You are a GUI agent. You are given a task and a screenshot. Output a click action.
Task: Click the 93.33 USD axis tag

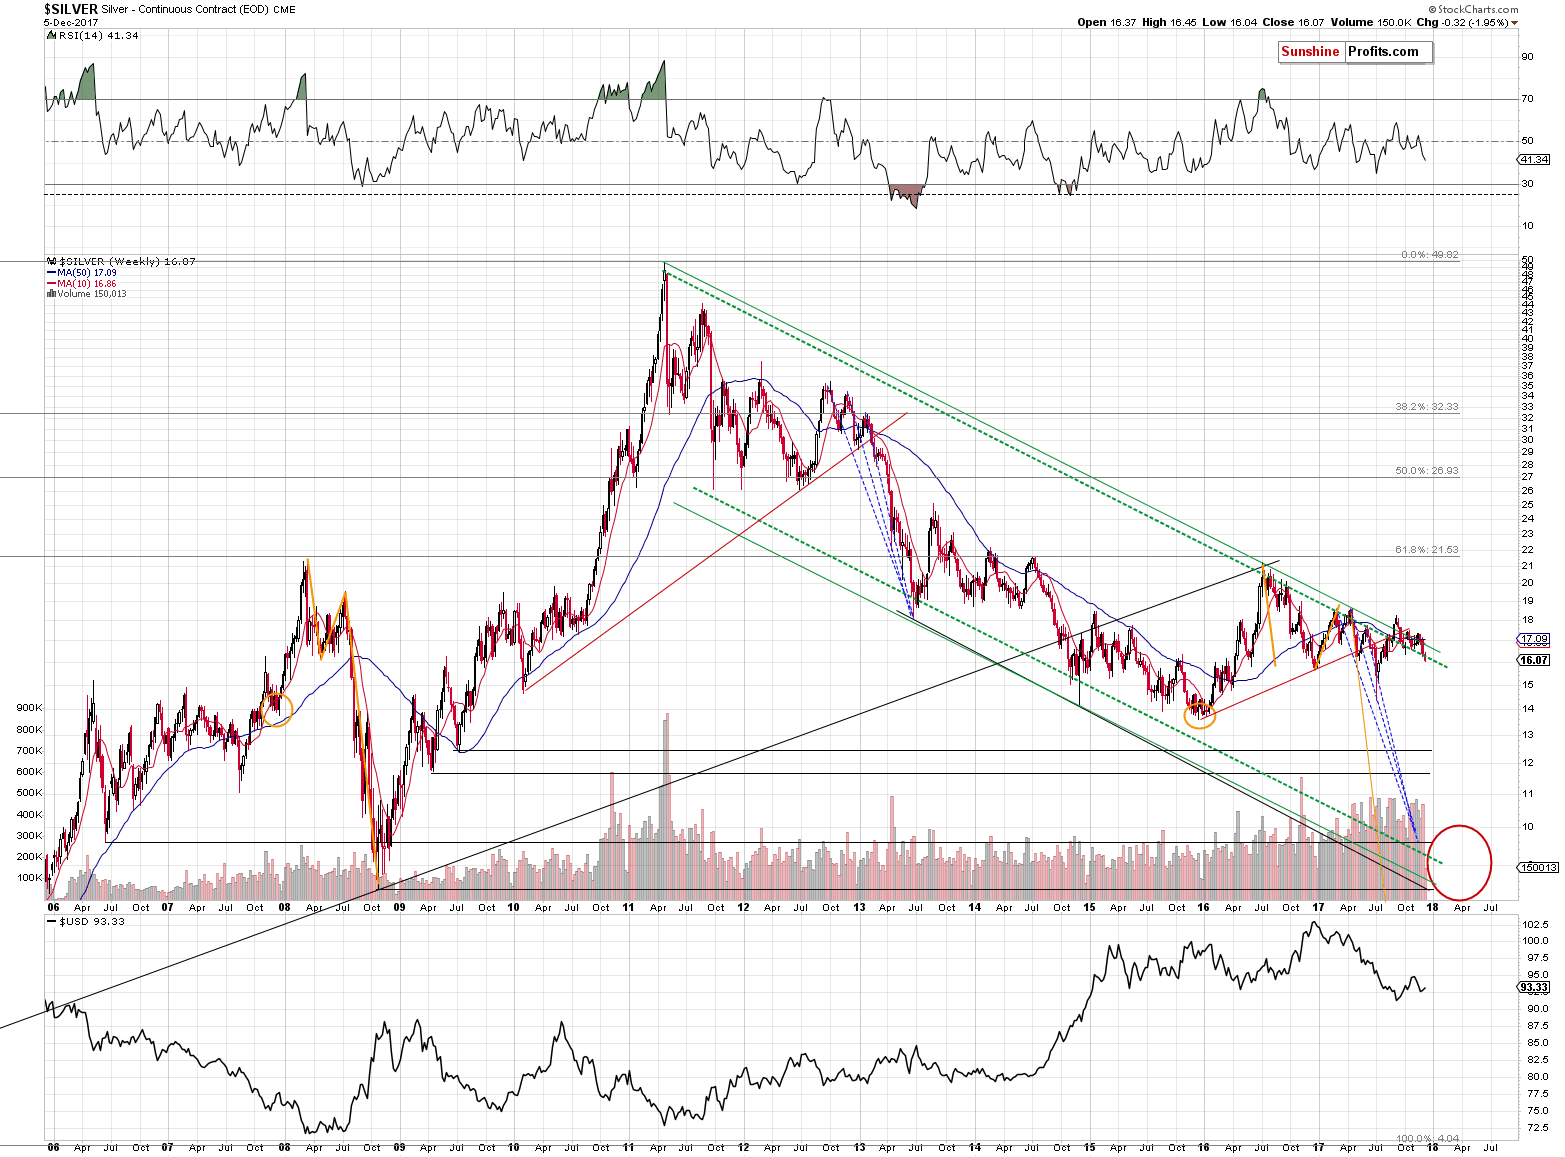point(1534,987)
